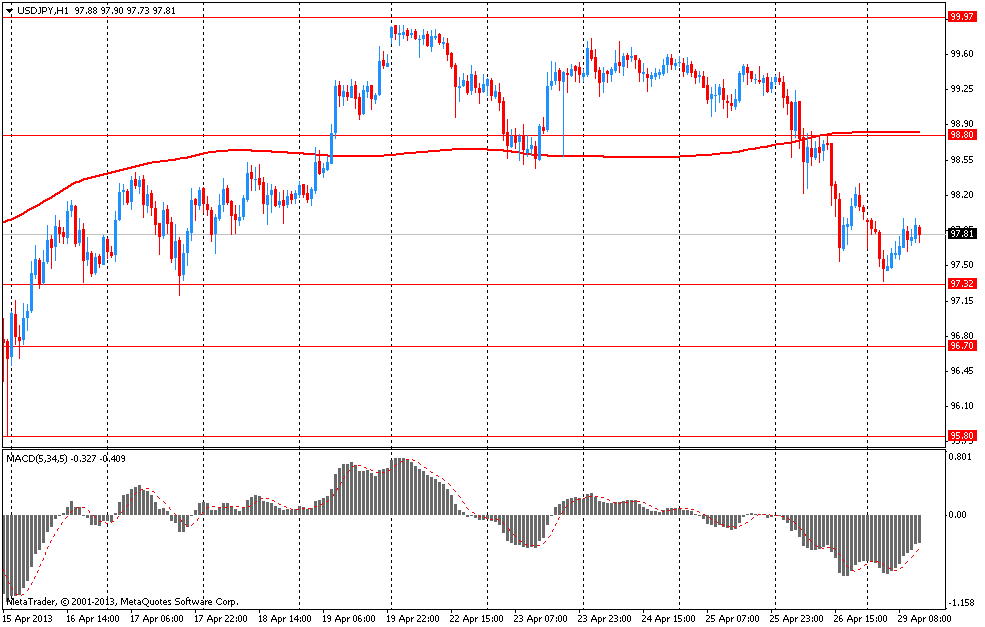The image size is (985, 627).
Task: Click the 96.10 price scale label
Action: pyautogui.click(x=962, y=406)
